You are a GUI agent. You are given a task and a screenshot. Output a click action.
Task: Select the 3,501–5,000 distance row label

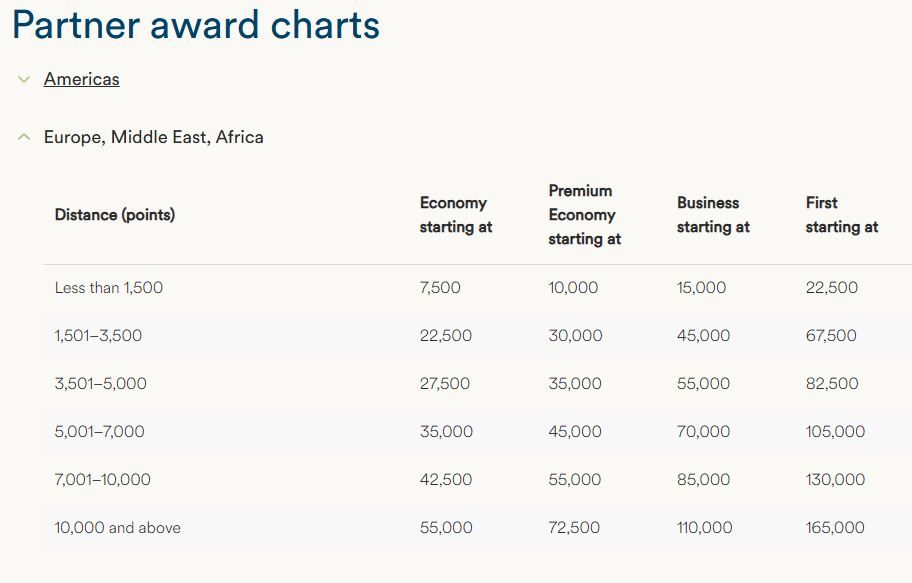click(100, 384)
